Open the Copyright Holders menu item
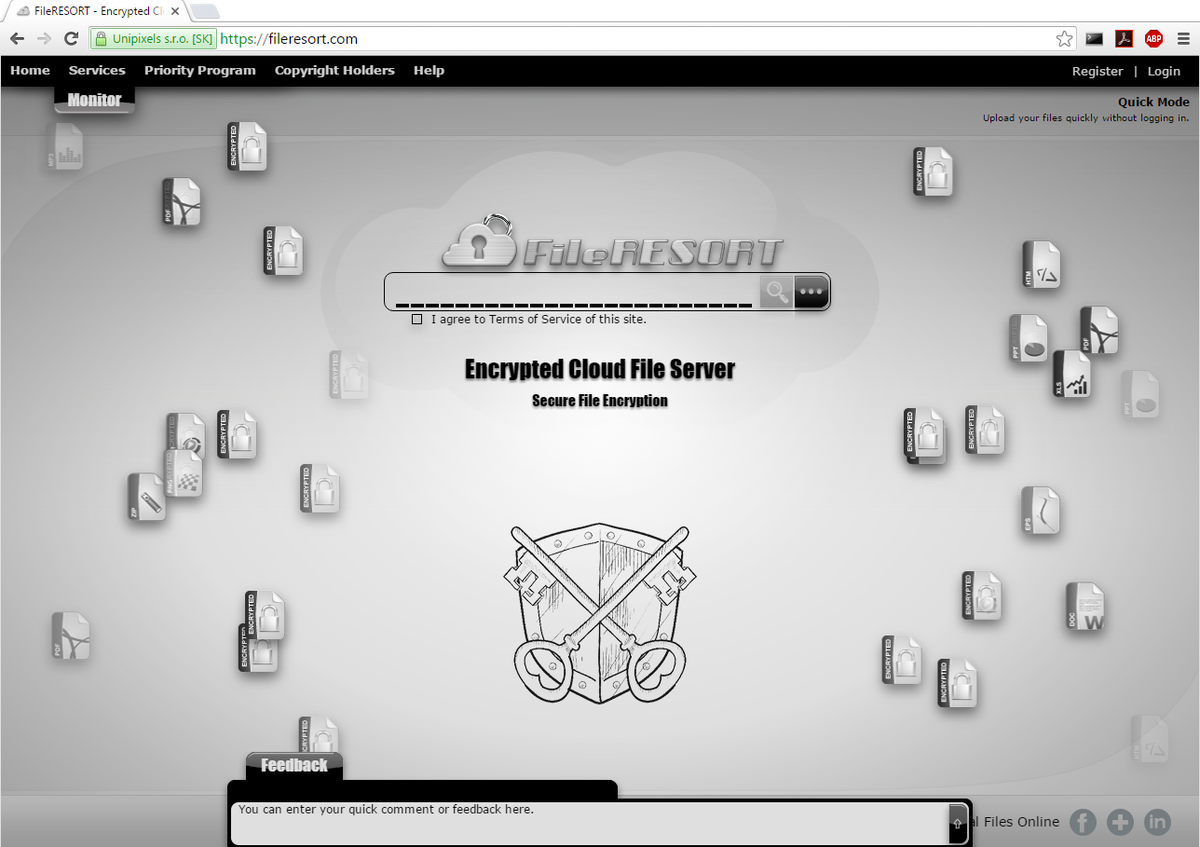The width and height of the screenshot is (1200, 847). coord(335,70)
